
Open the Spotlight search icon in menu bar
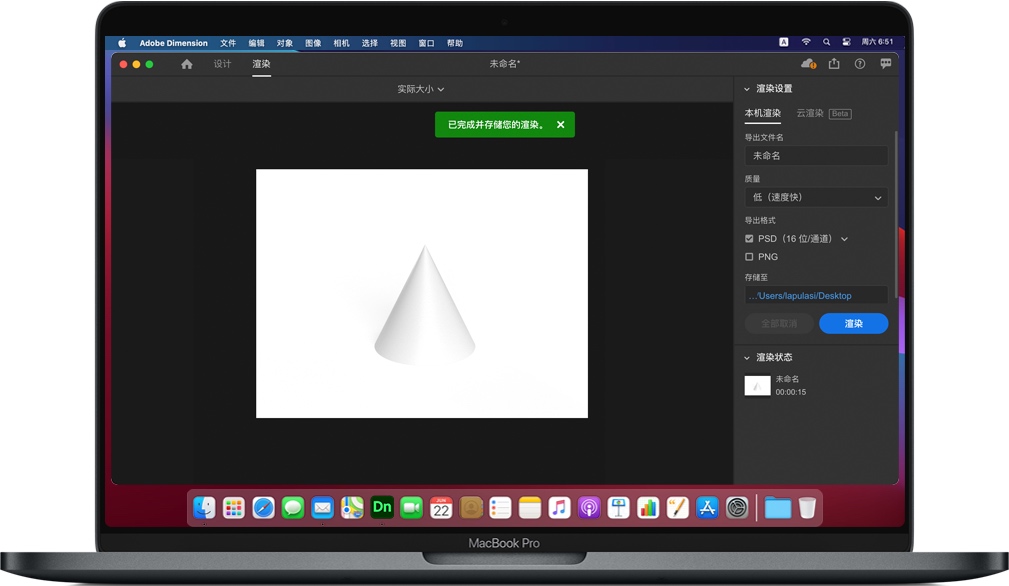[826, 43]
